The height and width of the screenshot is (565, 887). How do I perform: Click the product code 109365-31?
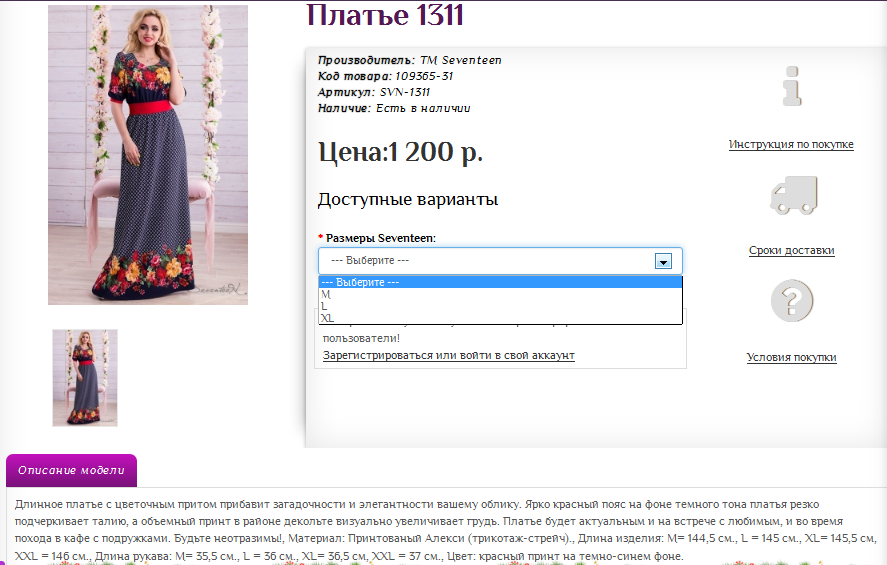(424, 76)
